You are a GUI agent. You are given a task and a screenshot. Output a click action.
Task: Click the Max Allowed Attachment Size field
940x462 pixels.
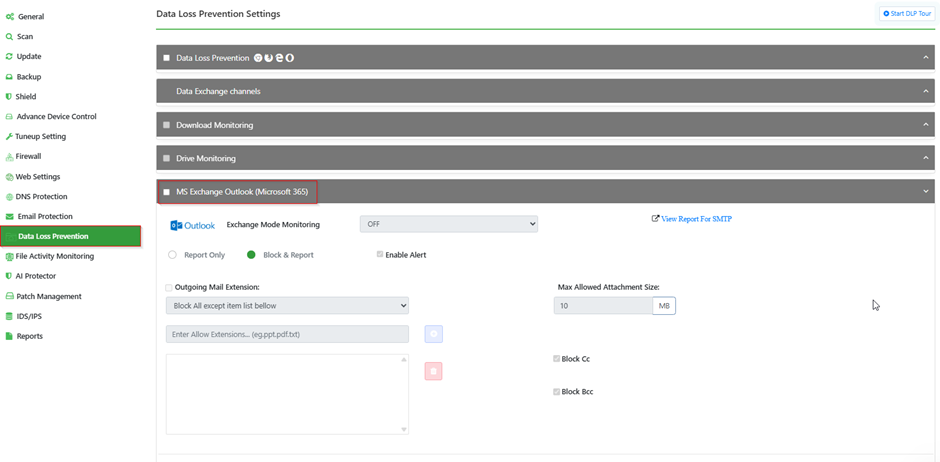[x=603, y=306]
